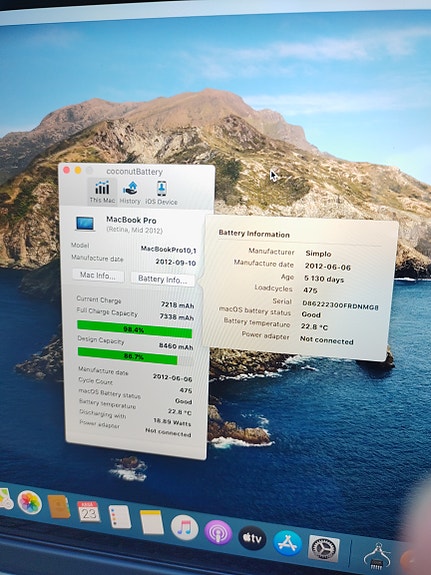Open the Notes app in the Dock
Screen dimensions: 431x575
(152, 522)
